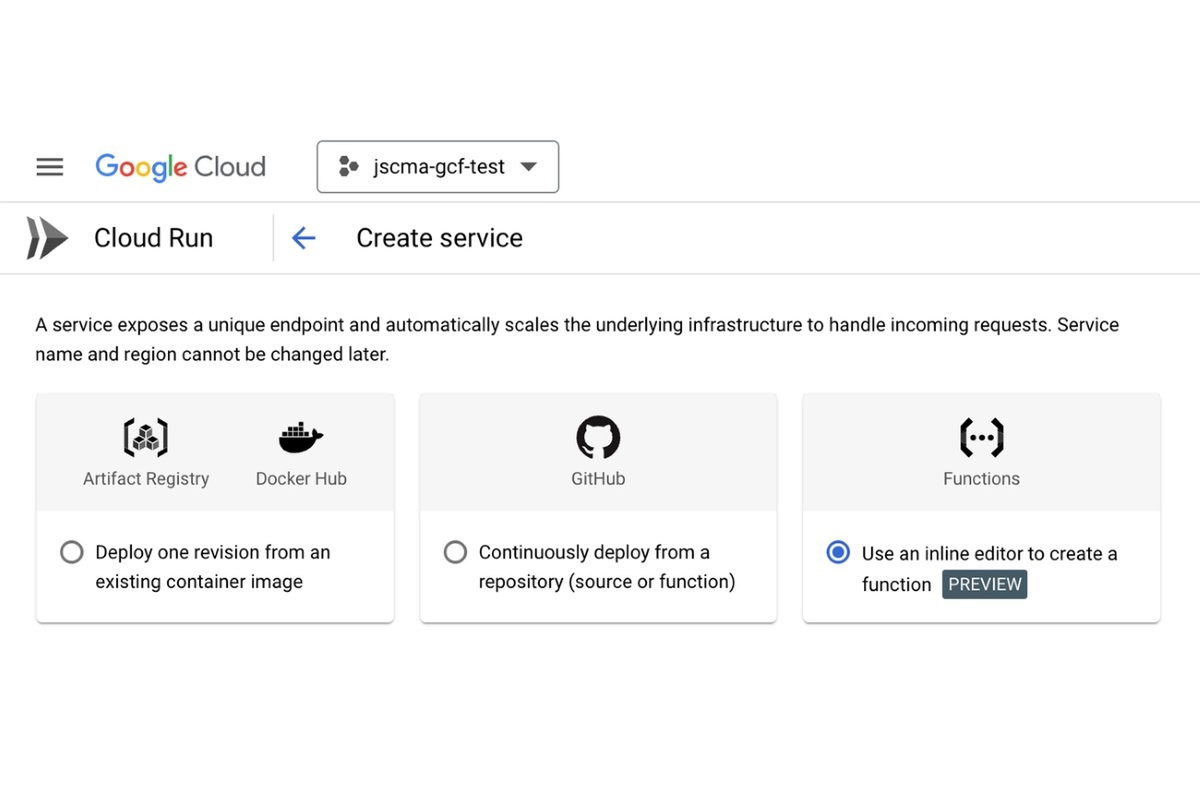Click the Google Cloud logo
The height and width of the screenshot is (800, 1200).
pyautogui.click(x=180, y=167)
